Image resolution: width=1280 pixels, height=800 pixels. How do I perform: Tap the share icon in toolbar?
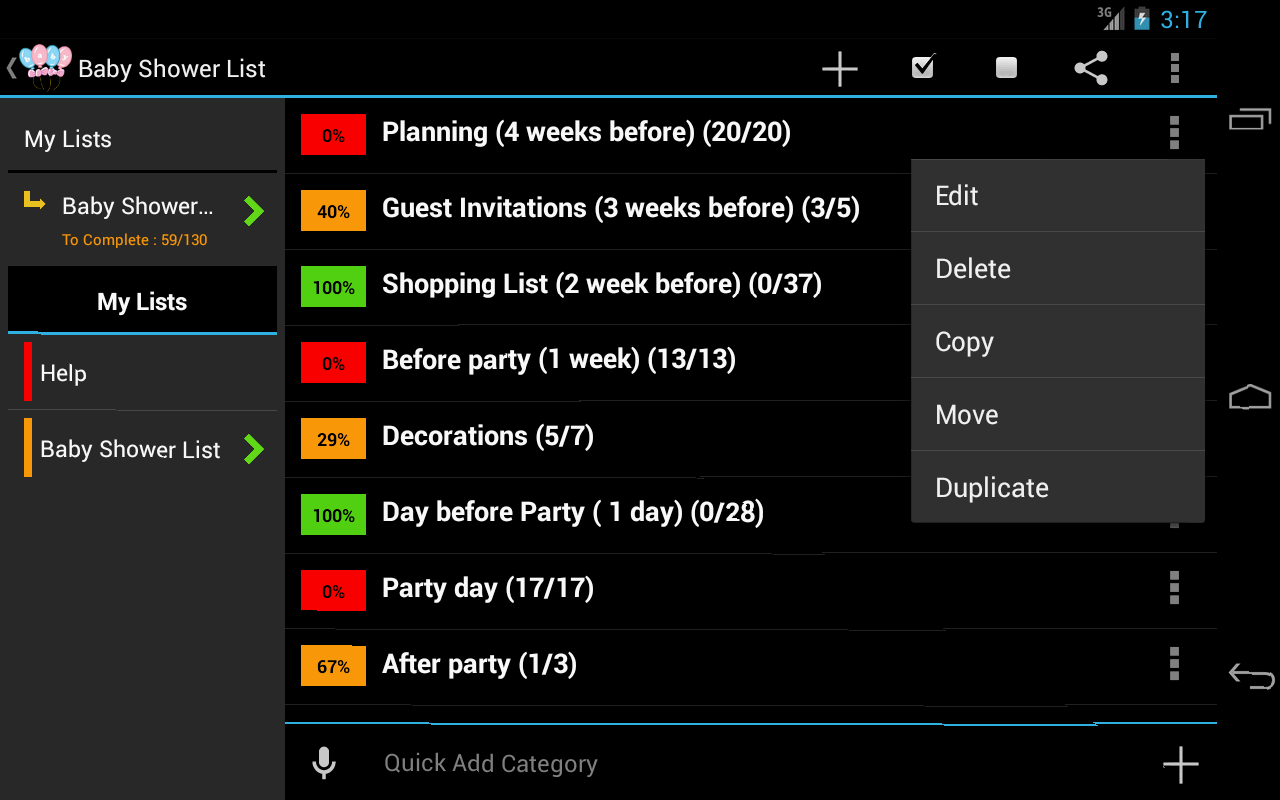click(1090, 68)
